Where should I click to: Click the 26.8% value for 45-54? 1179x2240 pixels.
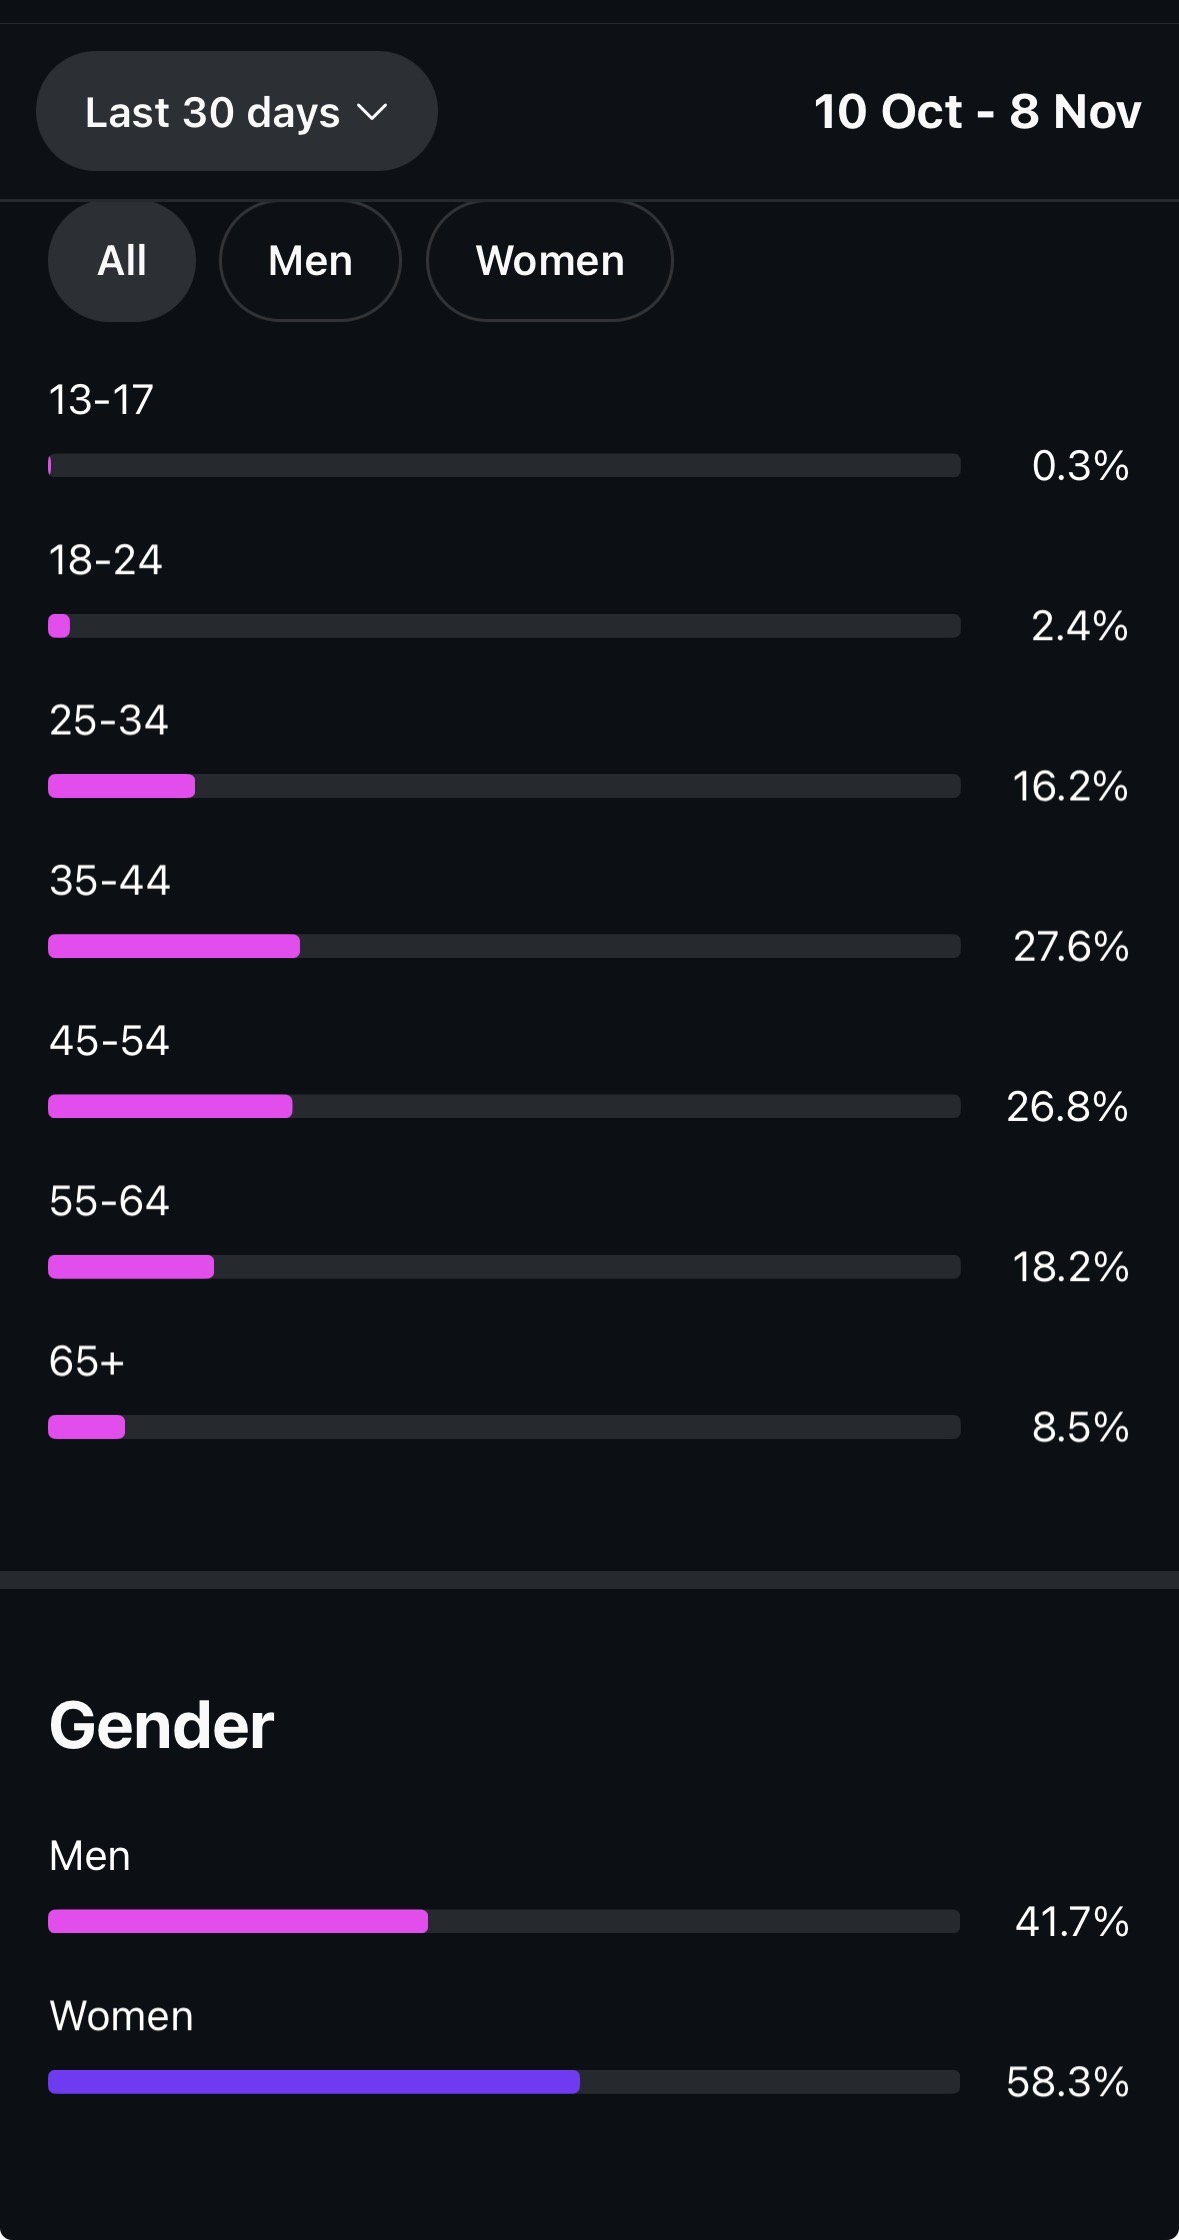click(x=1067, y=1106)
